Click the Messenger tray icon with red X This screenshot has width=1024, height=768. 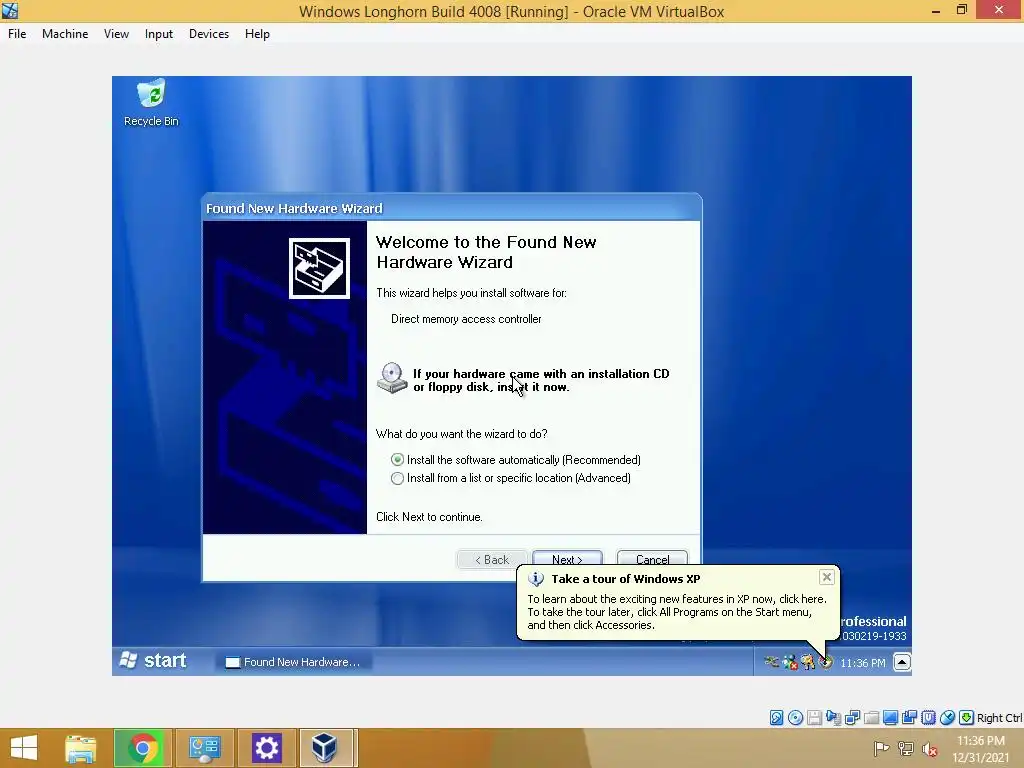click(x=790, y=663)
